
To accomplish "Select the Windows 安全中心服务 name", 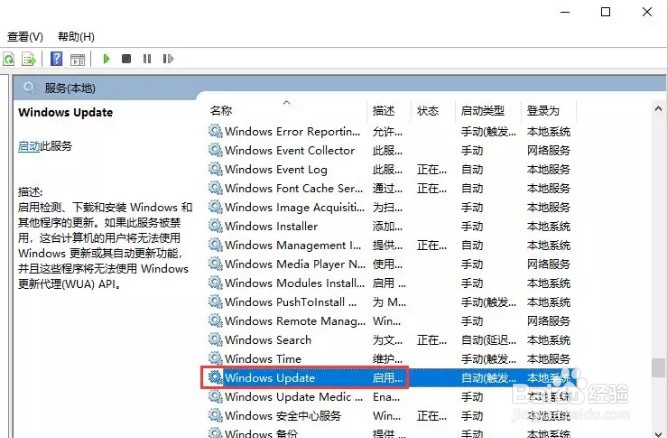I will click(x=283, y=415).
